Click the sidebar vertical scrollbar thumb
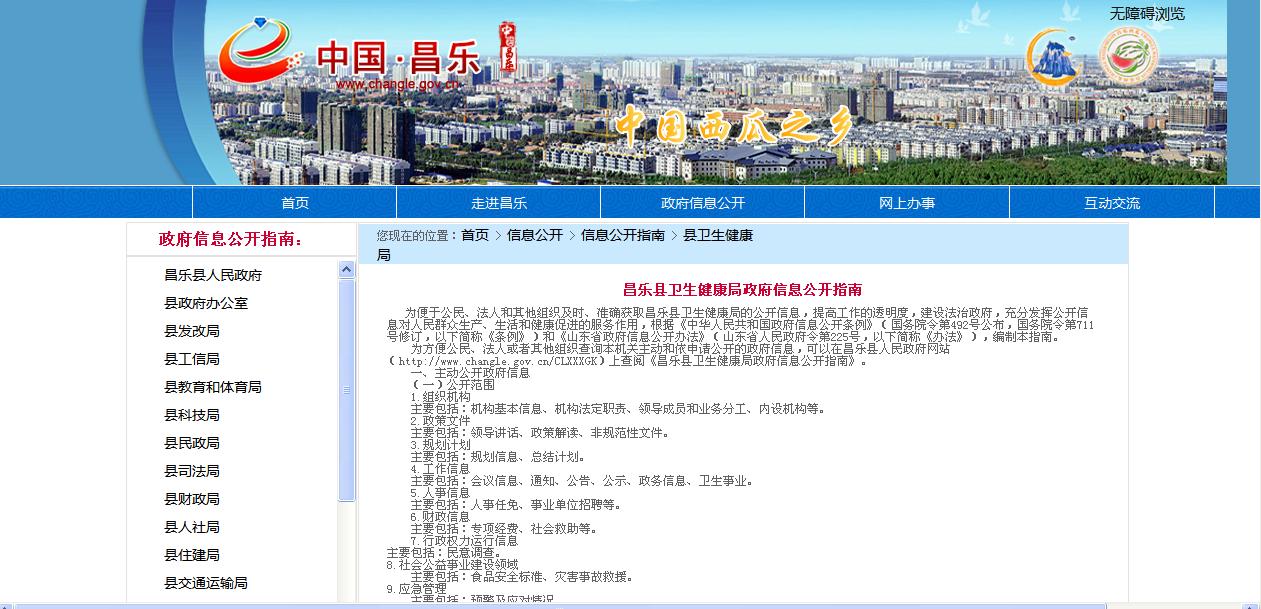The image size is (1261, 609). pos(346,390)
